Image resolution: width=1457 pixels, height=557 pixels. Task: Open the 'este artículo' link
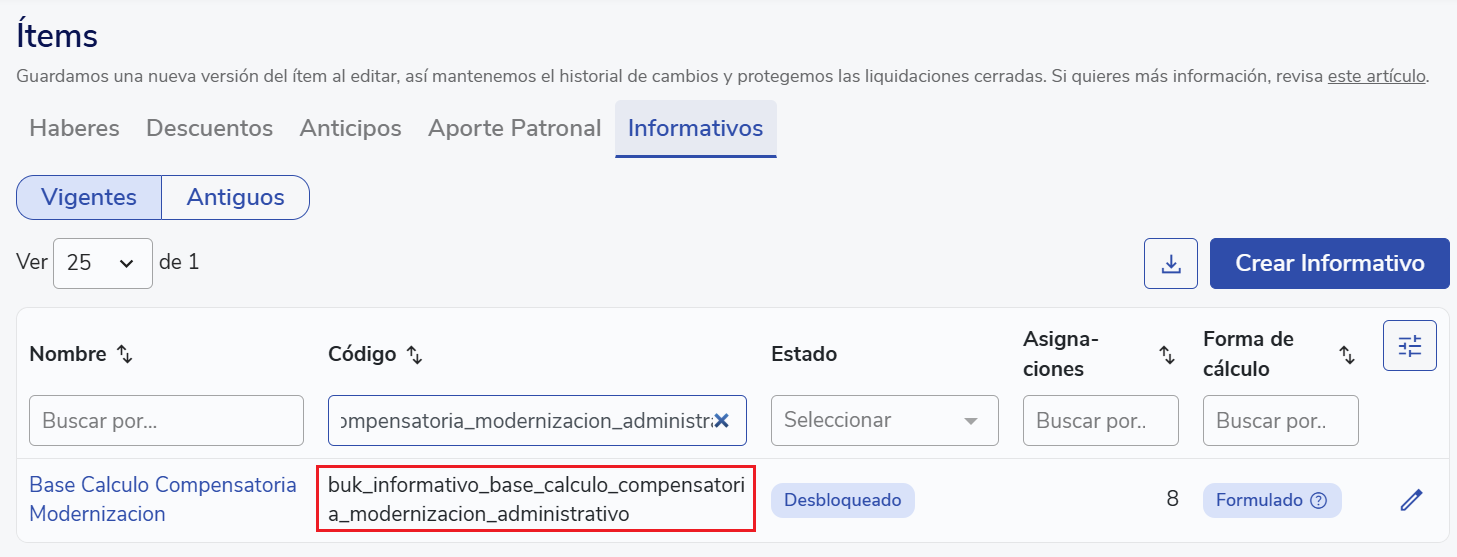pyautogui.click(x=1376, y=76)
